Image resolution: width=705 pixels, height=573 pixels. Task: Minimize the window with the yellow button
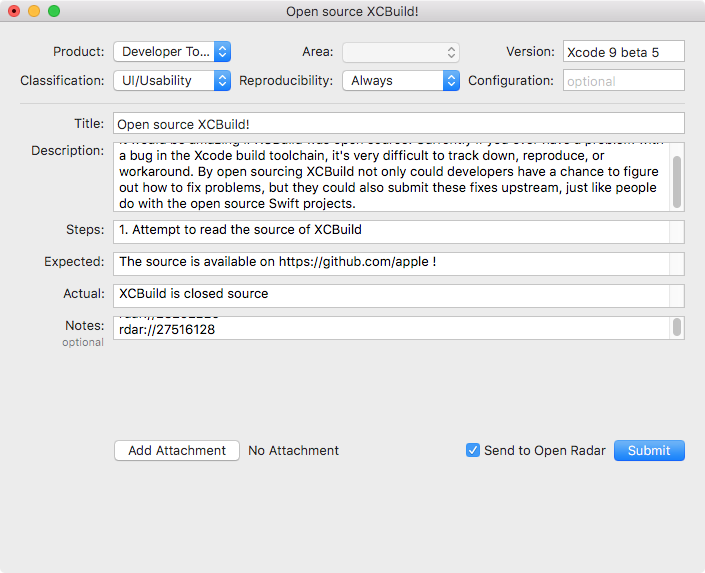pyautogui.click(x=34, y=11)
